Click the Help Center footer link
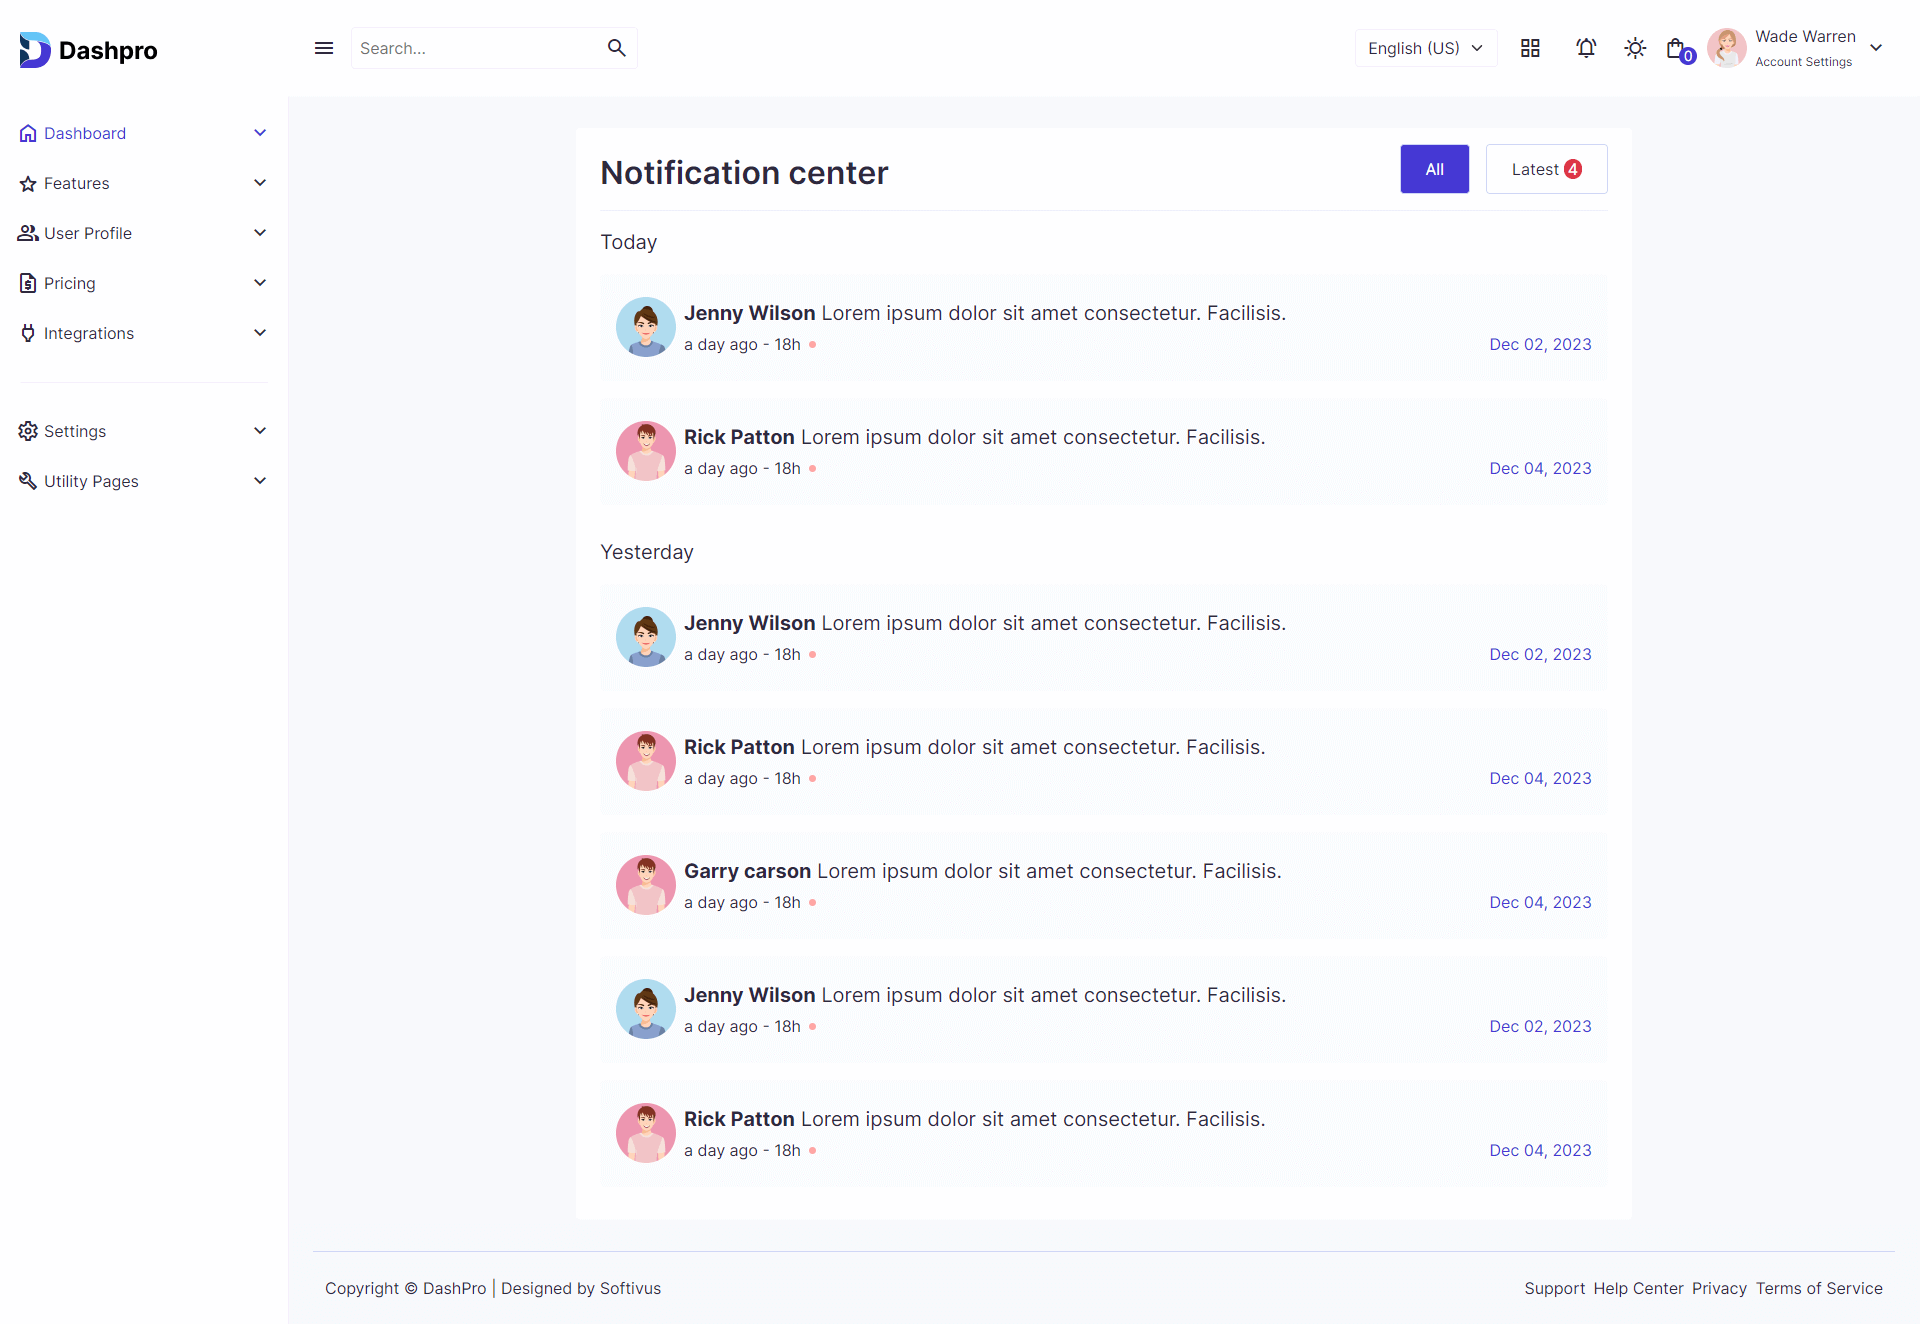 point(1638,1288)
